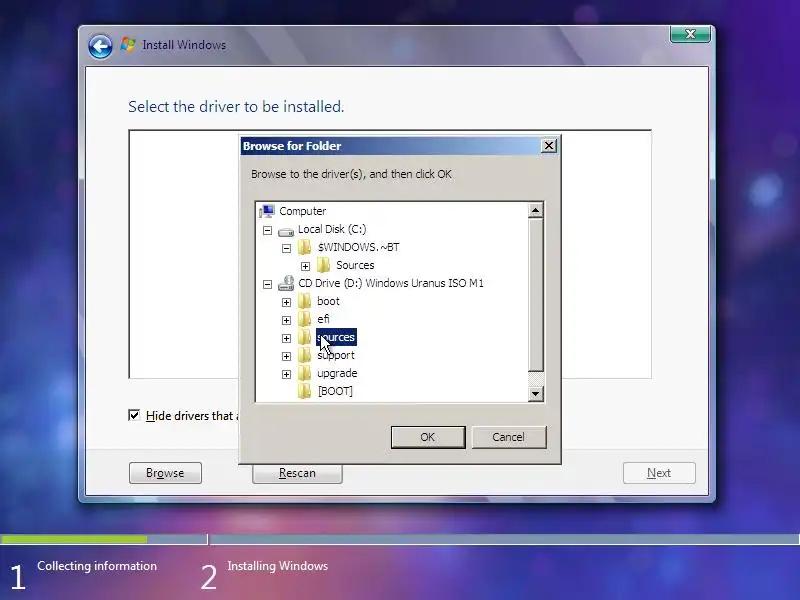Select the "Computer" tree label
The image size is (800, 600).
pos(303,211)
